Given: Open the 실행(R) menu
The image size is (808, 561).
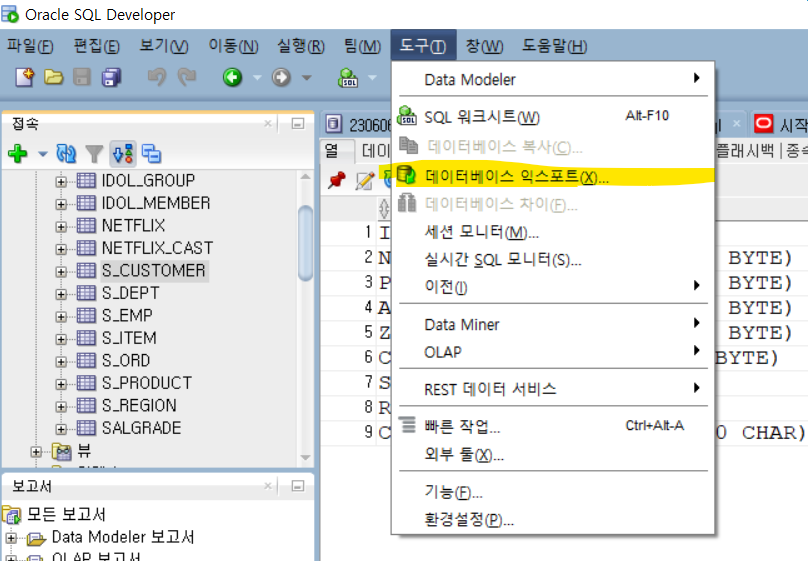Looking at the screenshot, I should 301,46.
